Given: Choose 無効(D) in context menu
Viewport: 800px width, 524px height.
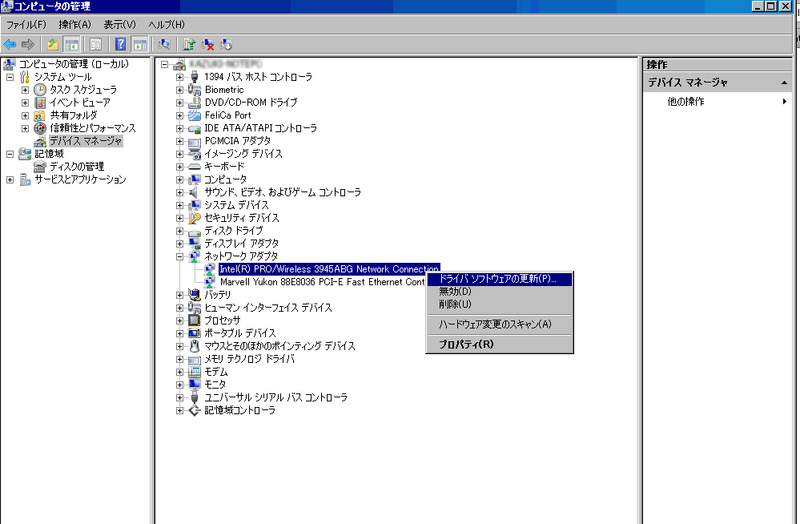Looking at the screenshot, I should click(499, 291).
